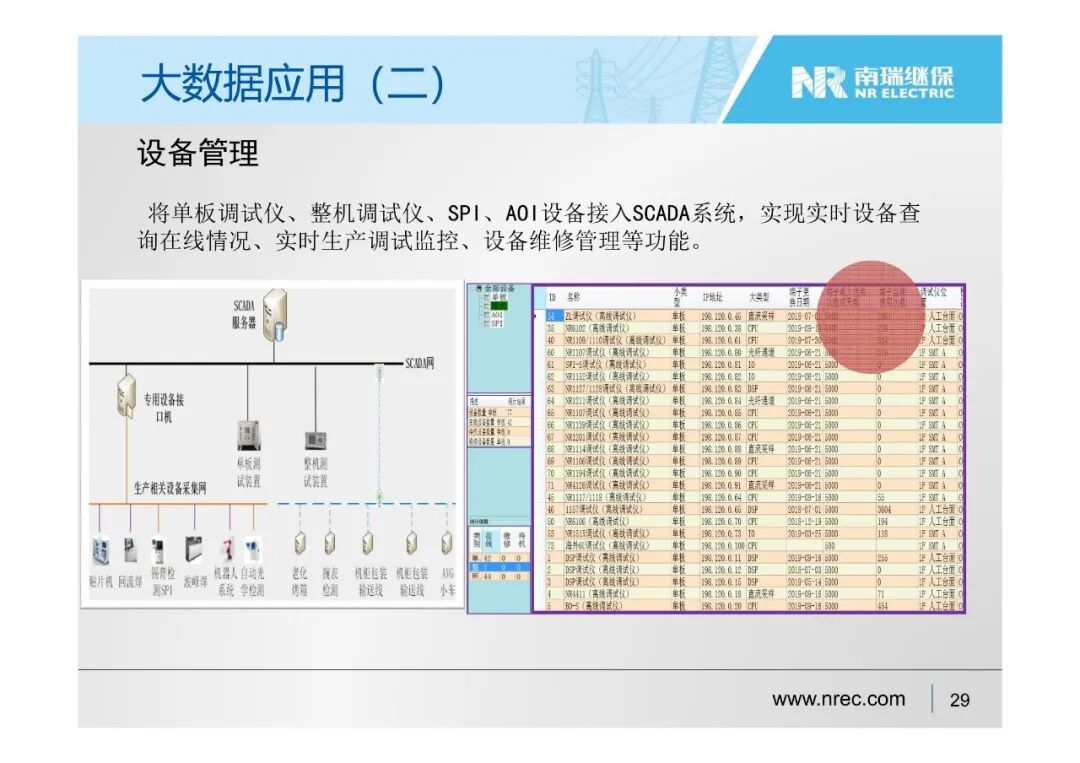Select the 贴片机 machine icon
Image resolution: width=1080 pixels, height=763 pixels.
pos(101,550)
